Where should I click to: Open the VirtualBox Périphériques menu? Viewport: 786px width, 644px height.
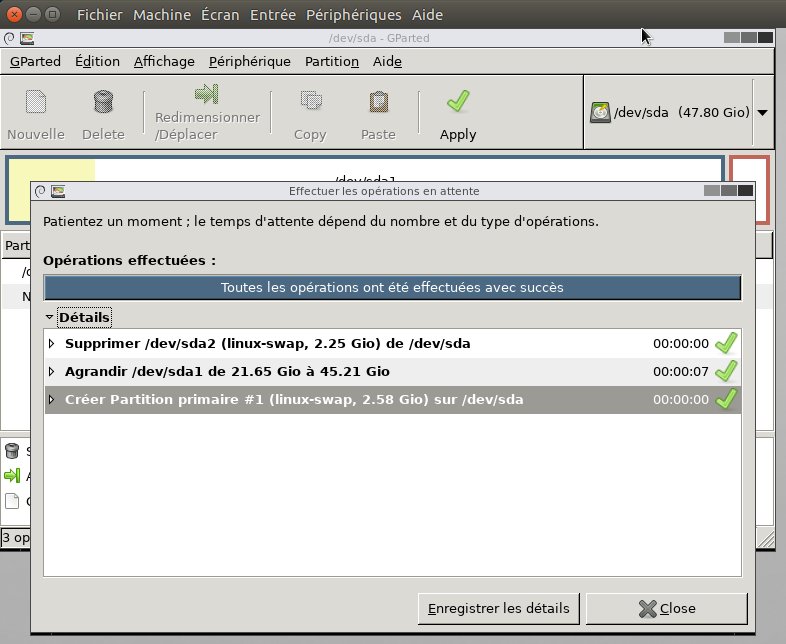[x=353, y=15]
